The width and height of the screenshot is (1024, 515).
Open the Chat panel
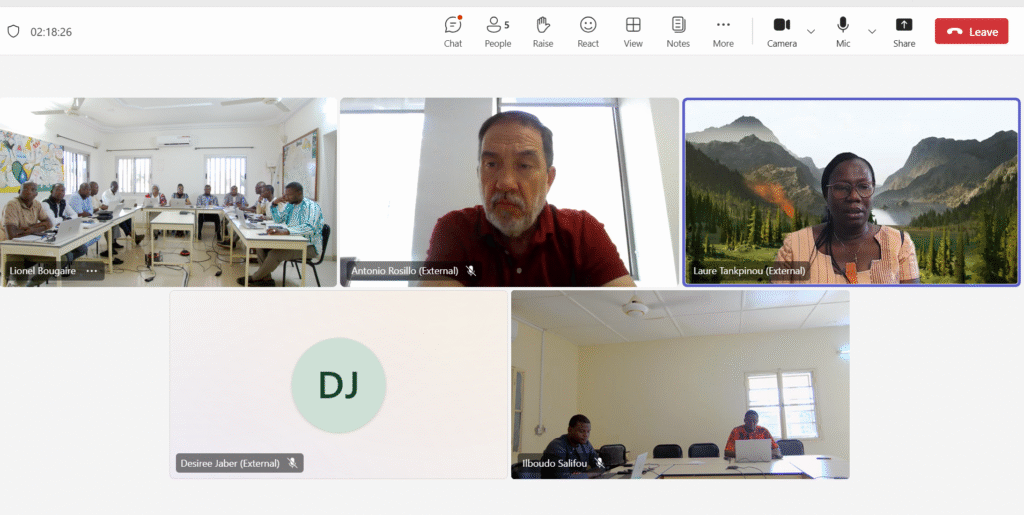[453, 31]
